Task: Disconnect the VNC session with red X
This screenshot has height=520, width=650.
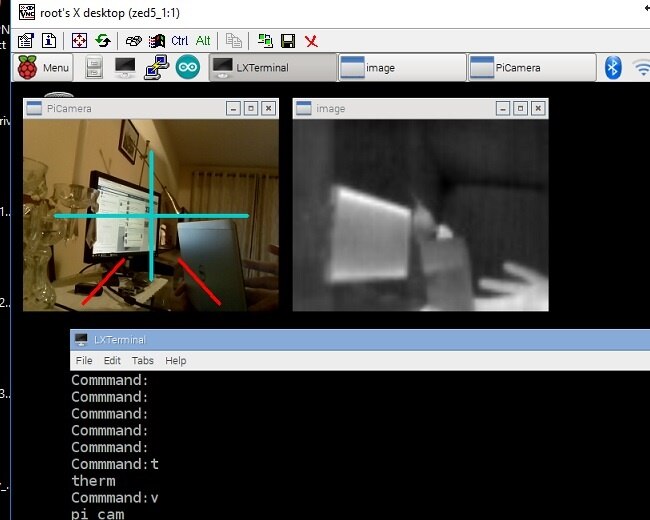Action: (311, 41)
